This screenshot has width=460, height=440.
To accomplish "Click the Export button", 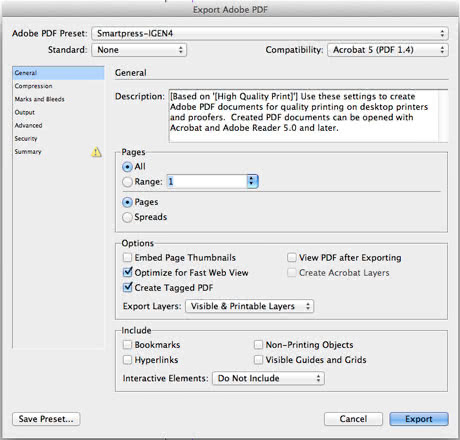I will point(419,419).
